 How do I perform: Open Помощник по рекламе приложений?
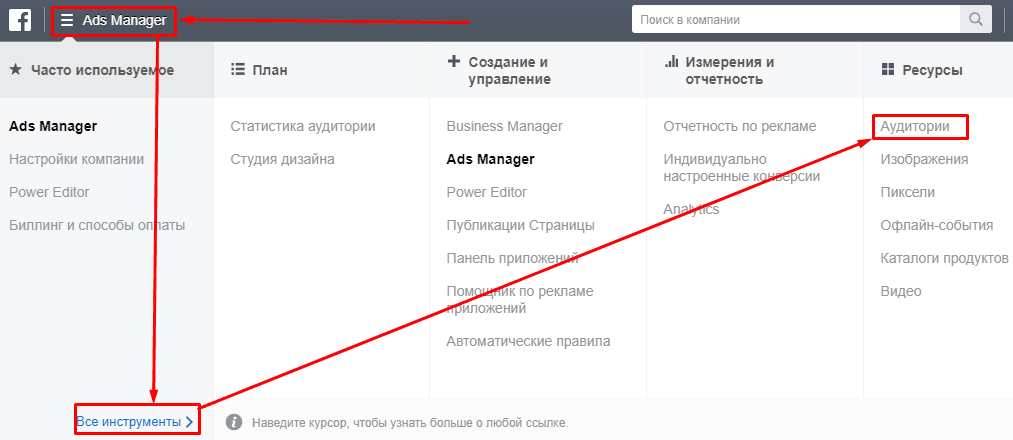point(520,300)
